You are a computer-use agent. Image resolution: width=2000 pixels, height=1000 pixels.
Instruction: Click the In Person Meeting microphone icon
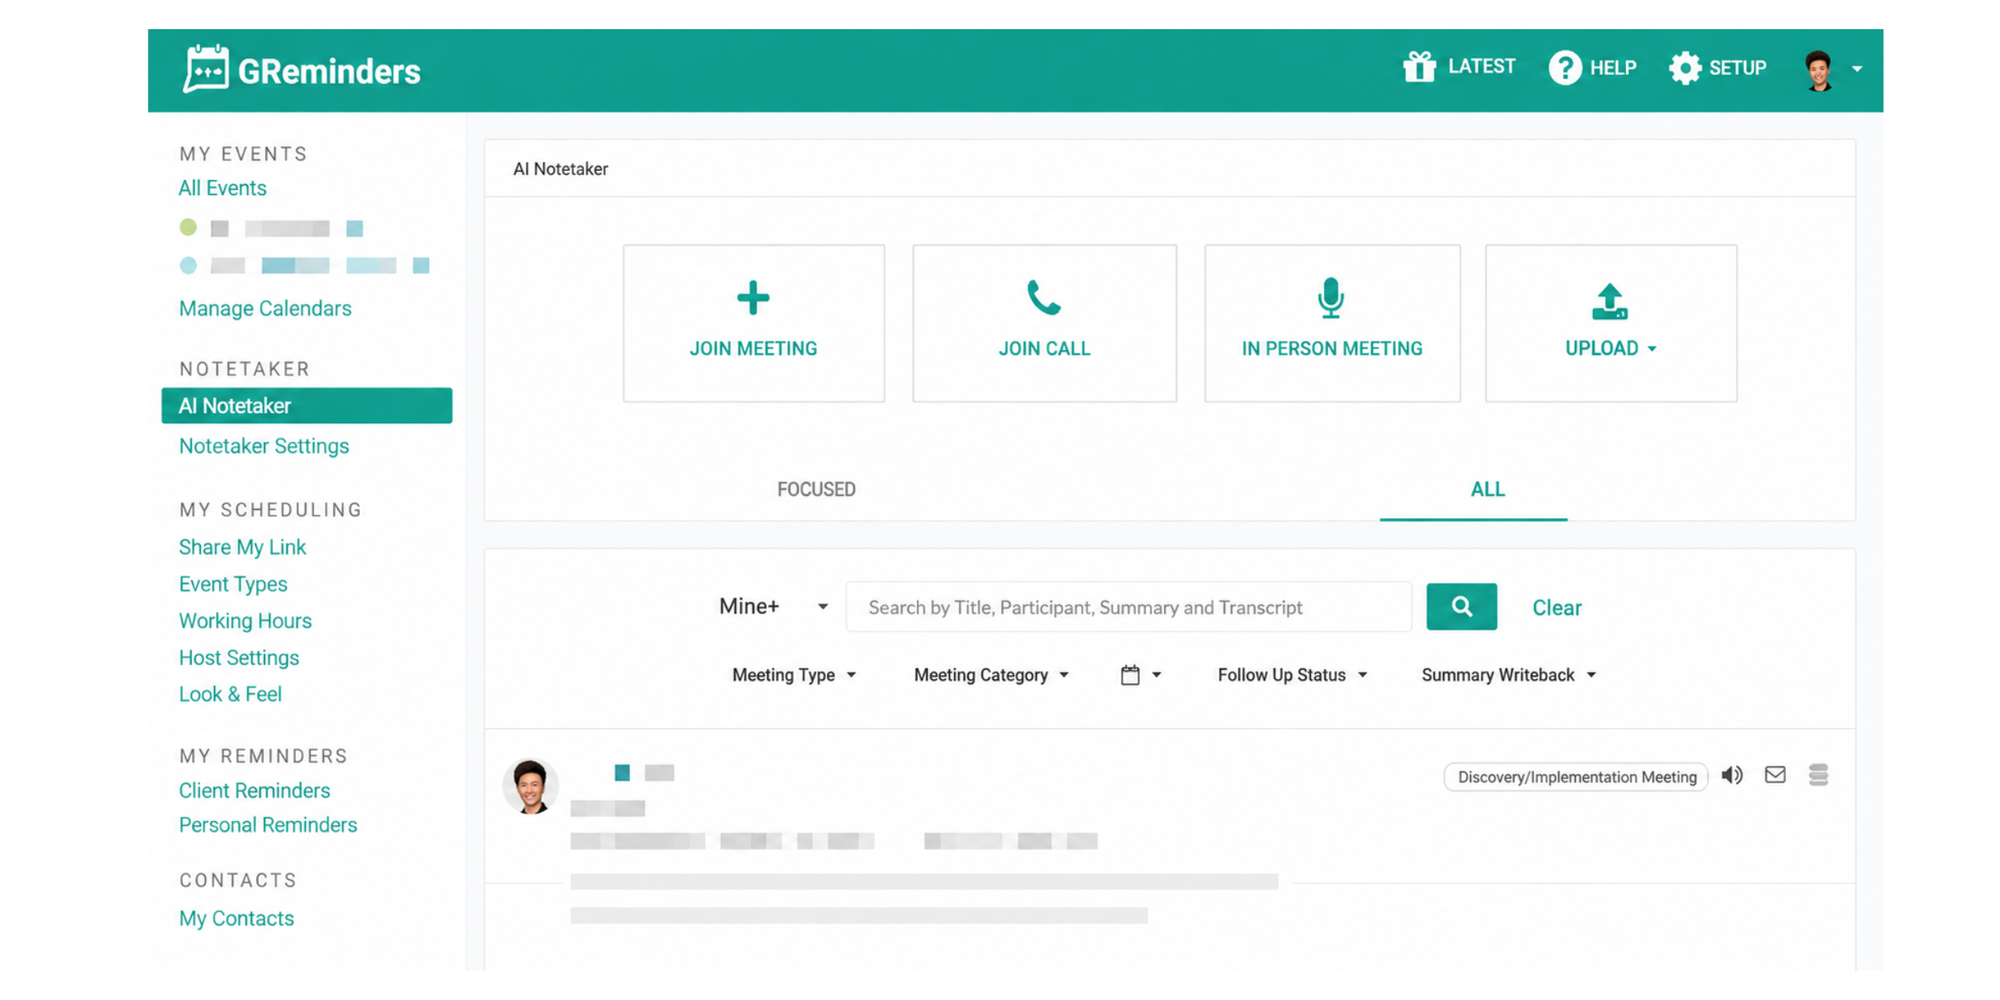click(1331, 298)
